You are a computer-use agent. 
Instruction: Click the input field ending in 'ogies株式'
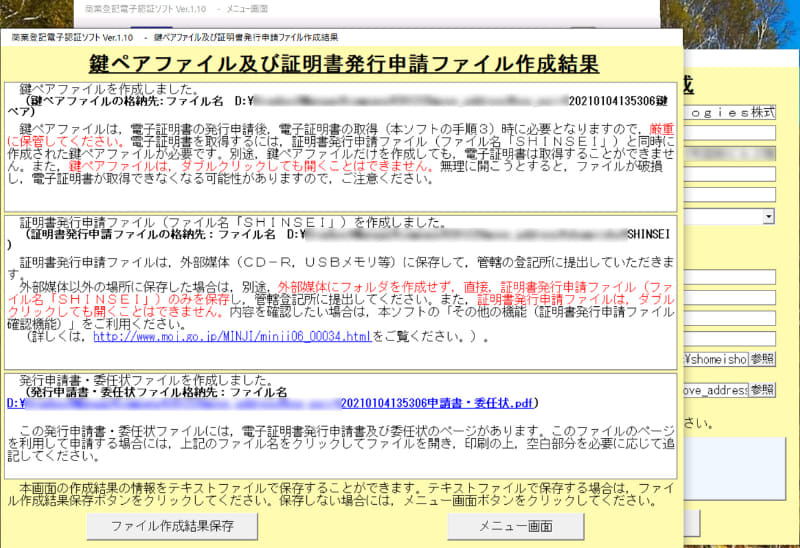tap(730, 112)
